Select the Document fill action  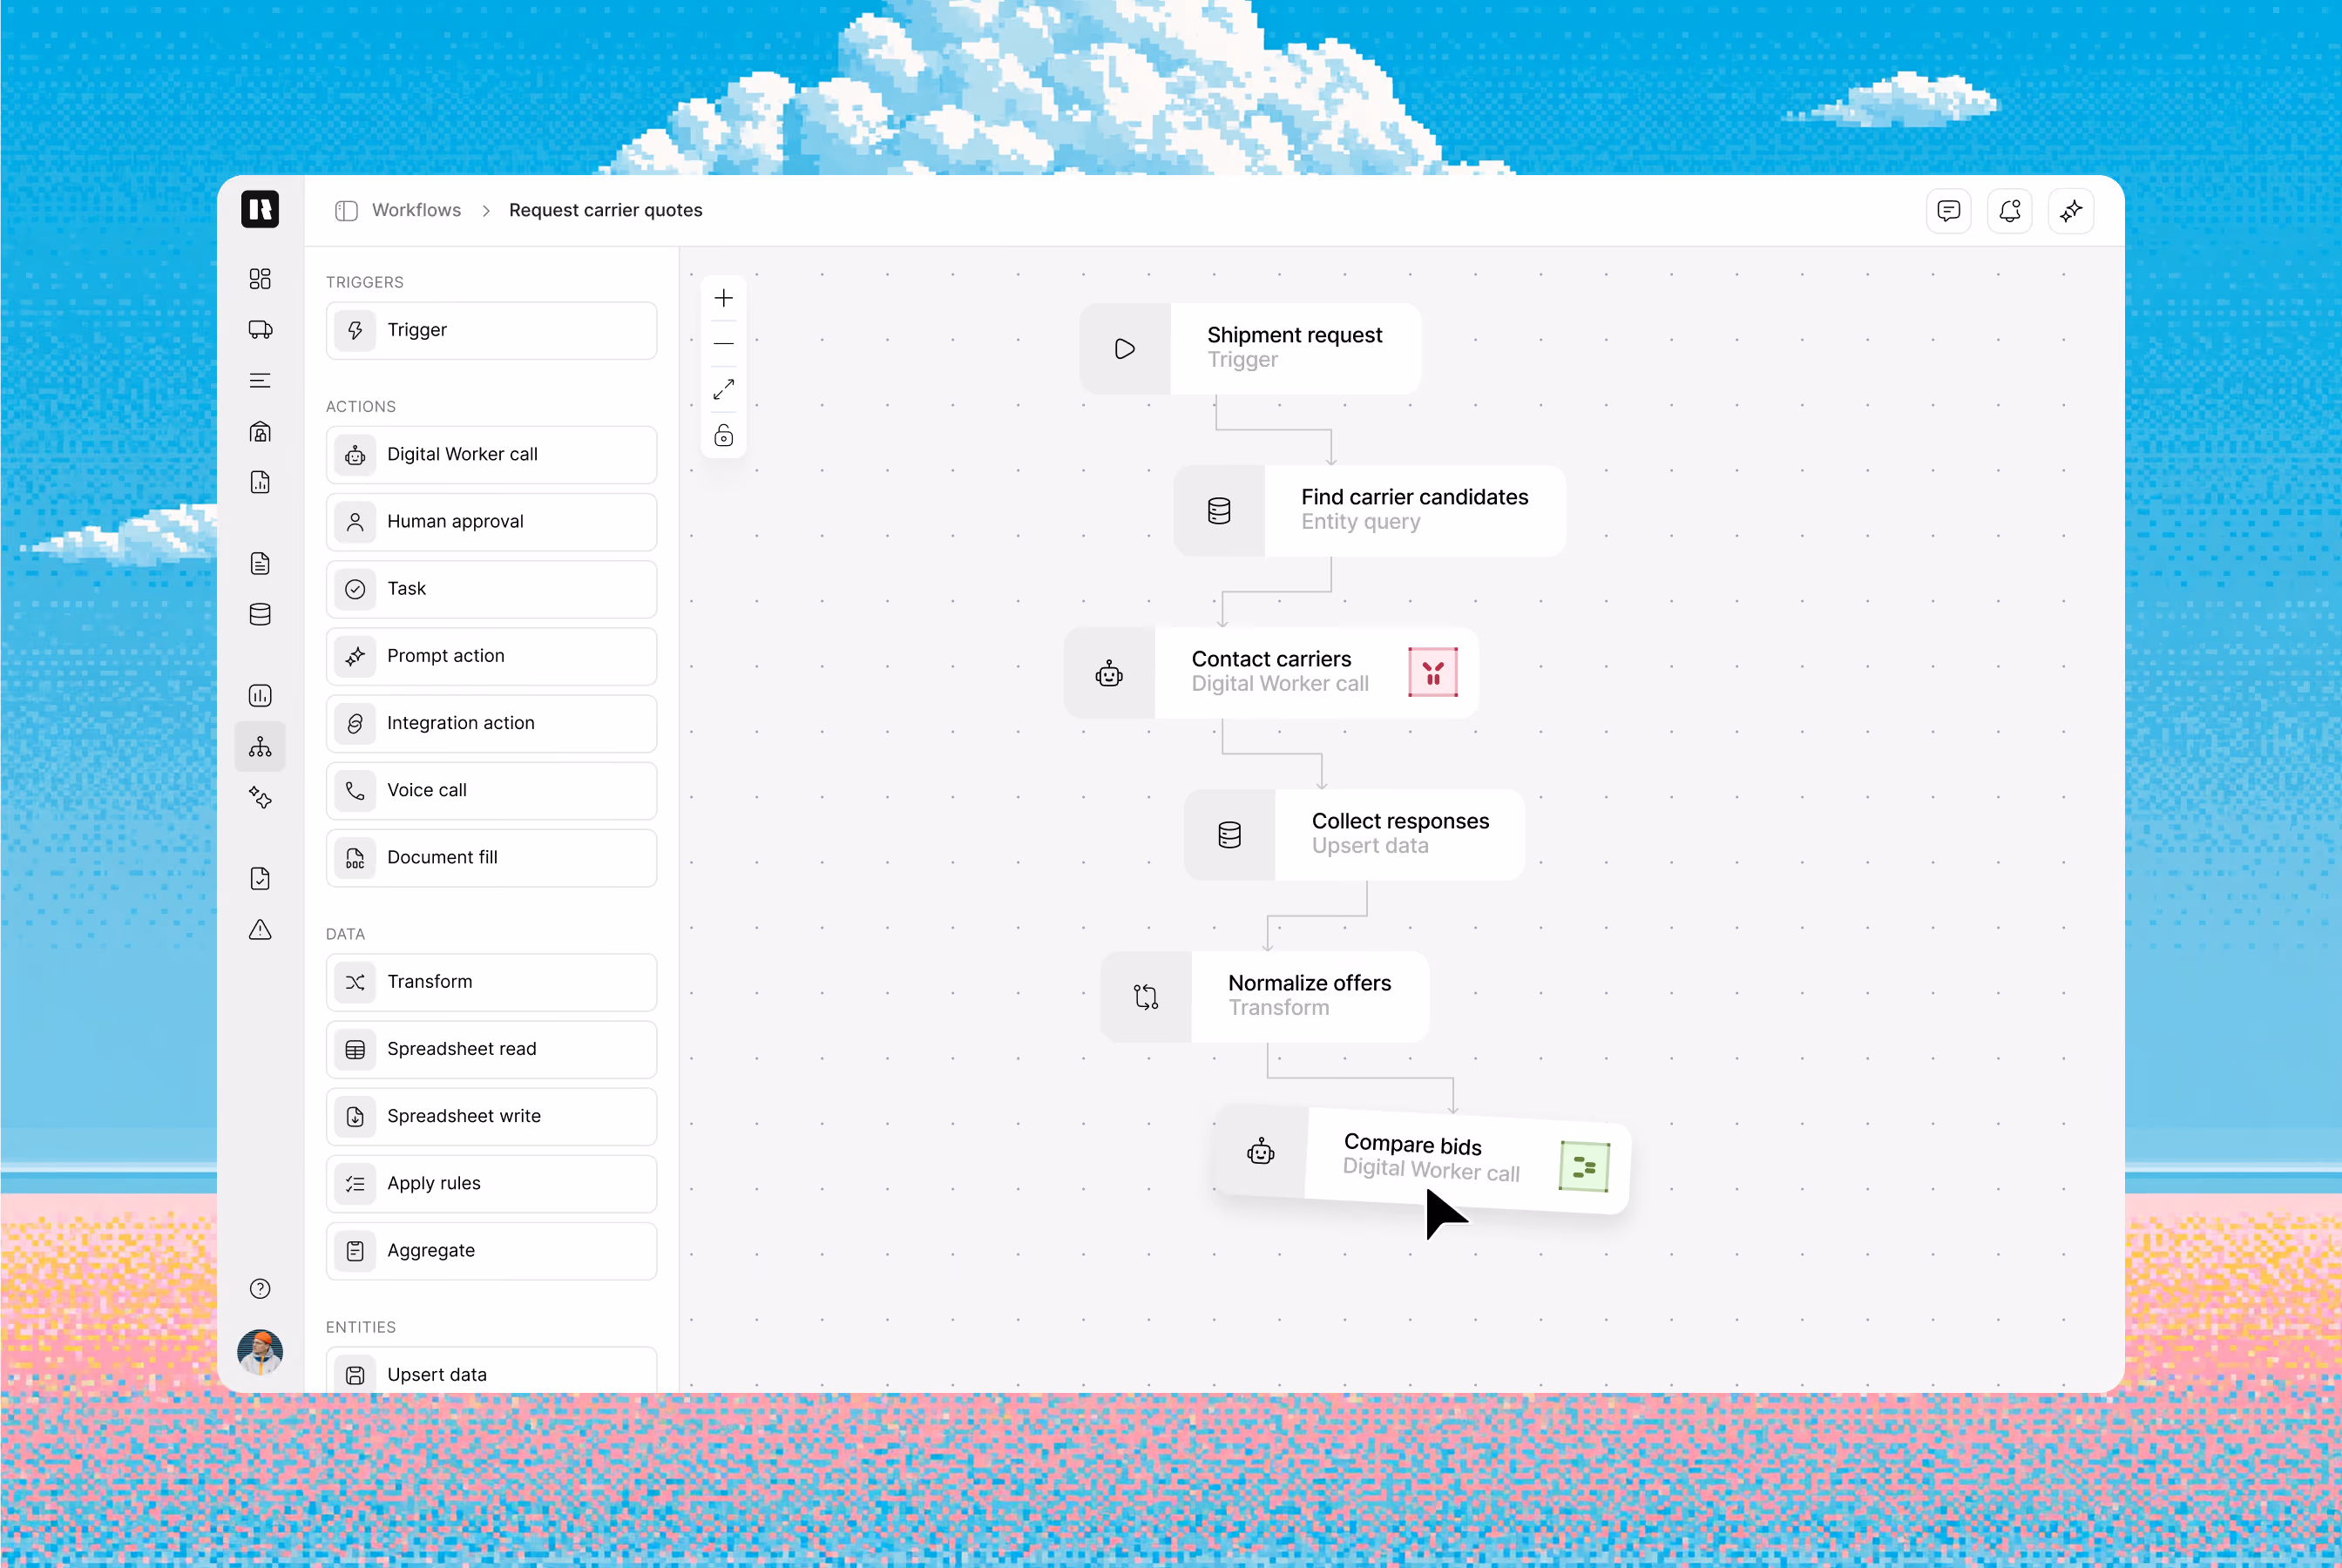pyautogui.click(x=491, y=857)
